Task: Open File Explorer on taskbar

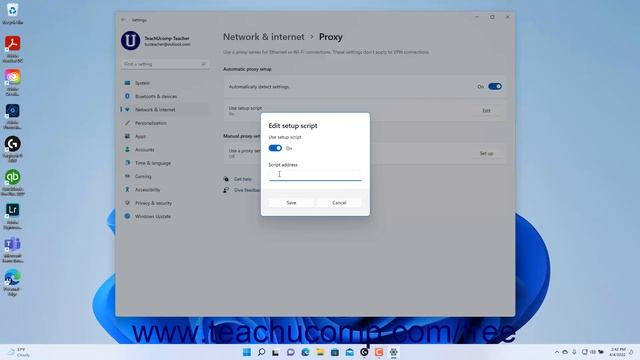Action: 320,352
